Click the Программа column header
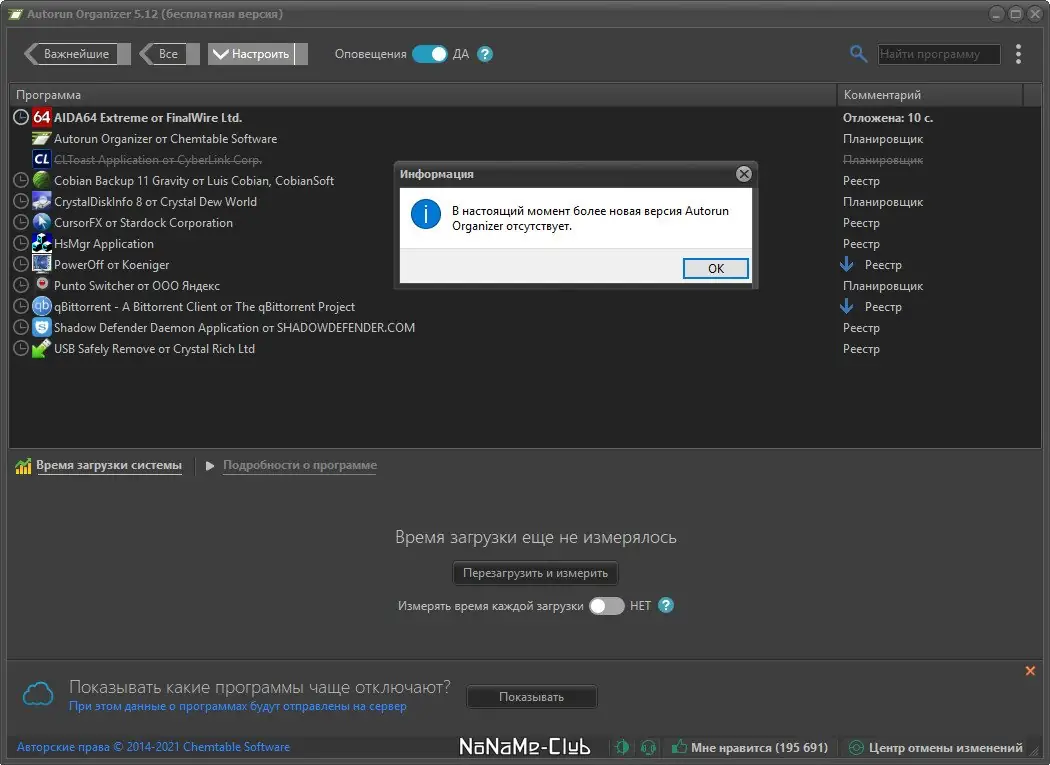The image size is (1050, 765). [423, 95]
